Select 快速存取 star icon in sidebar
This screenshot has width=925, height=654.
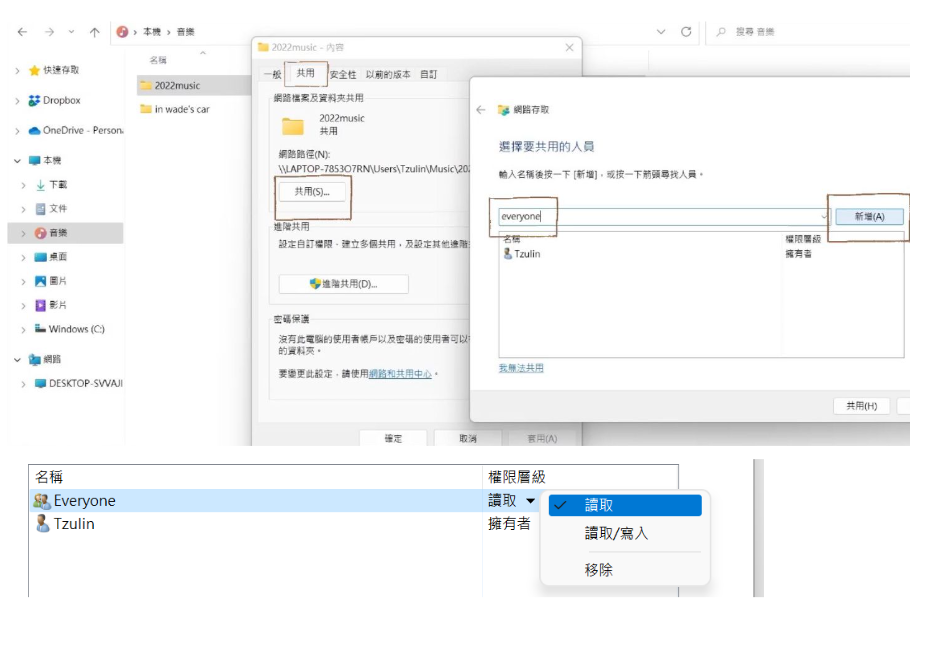(34, 70)
